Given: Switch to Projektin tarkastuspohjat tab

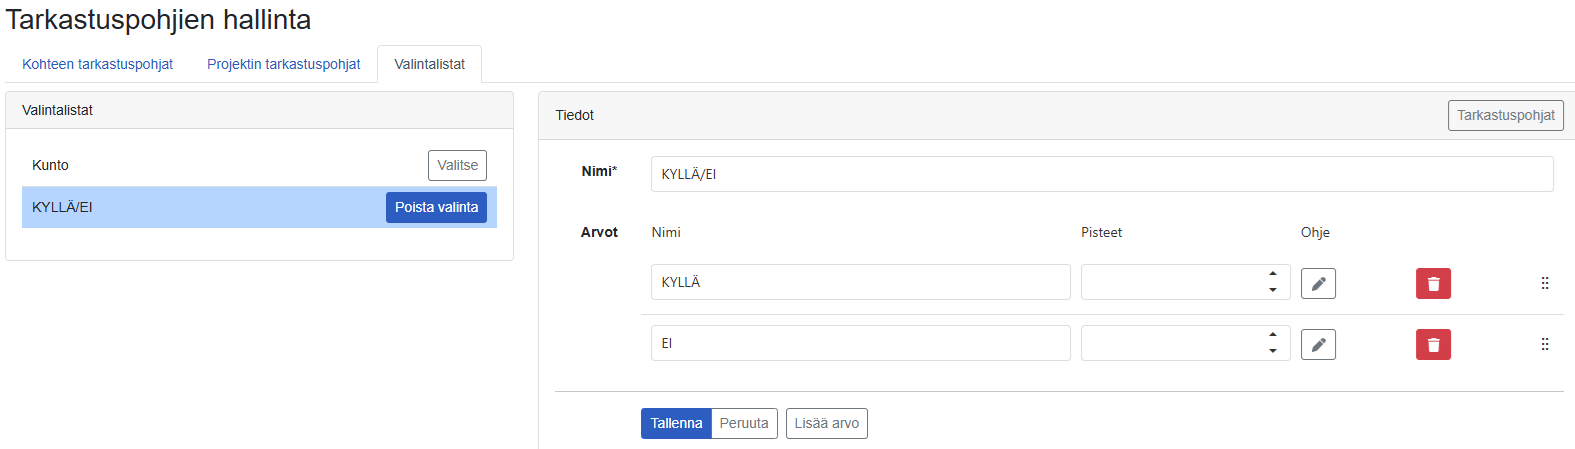Looking at the screenshot, I should pos(284,64).
